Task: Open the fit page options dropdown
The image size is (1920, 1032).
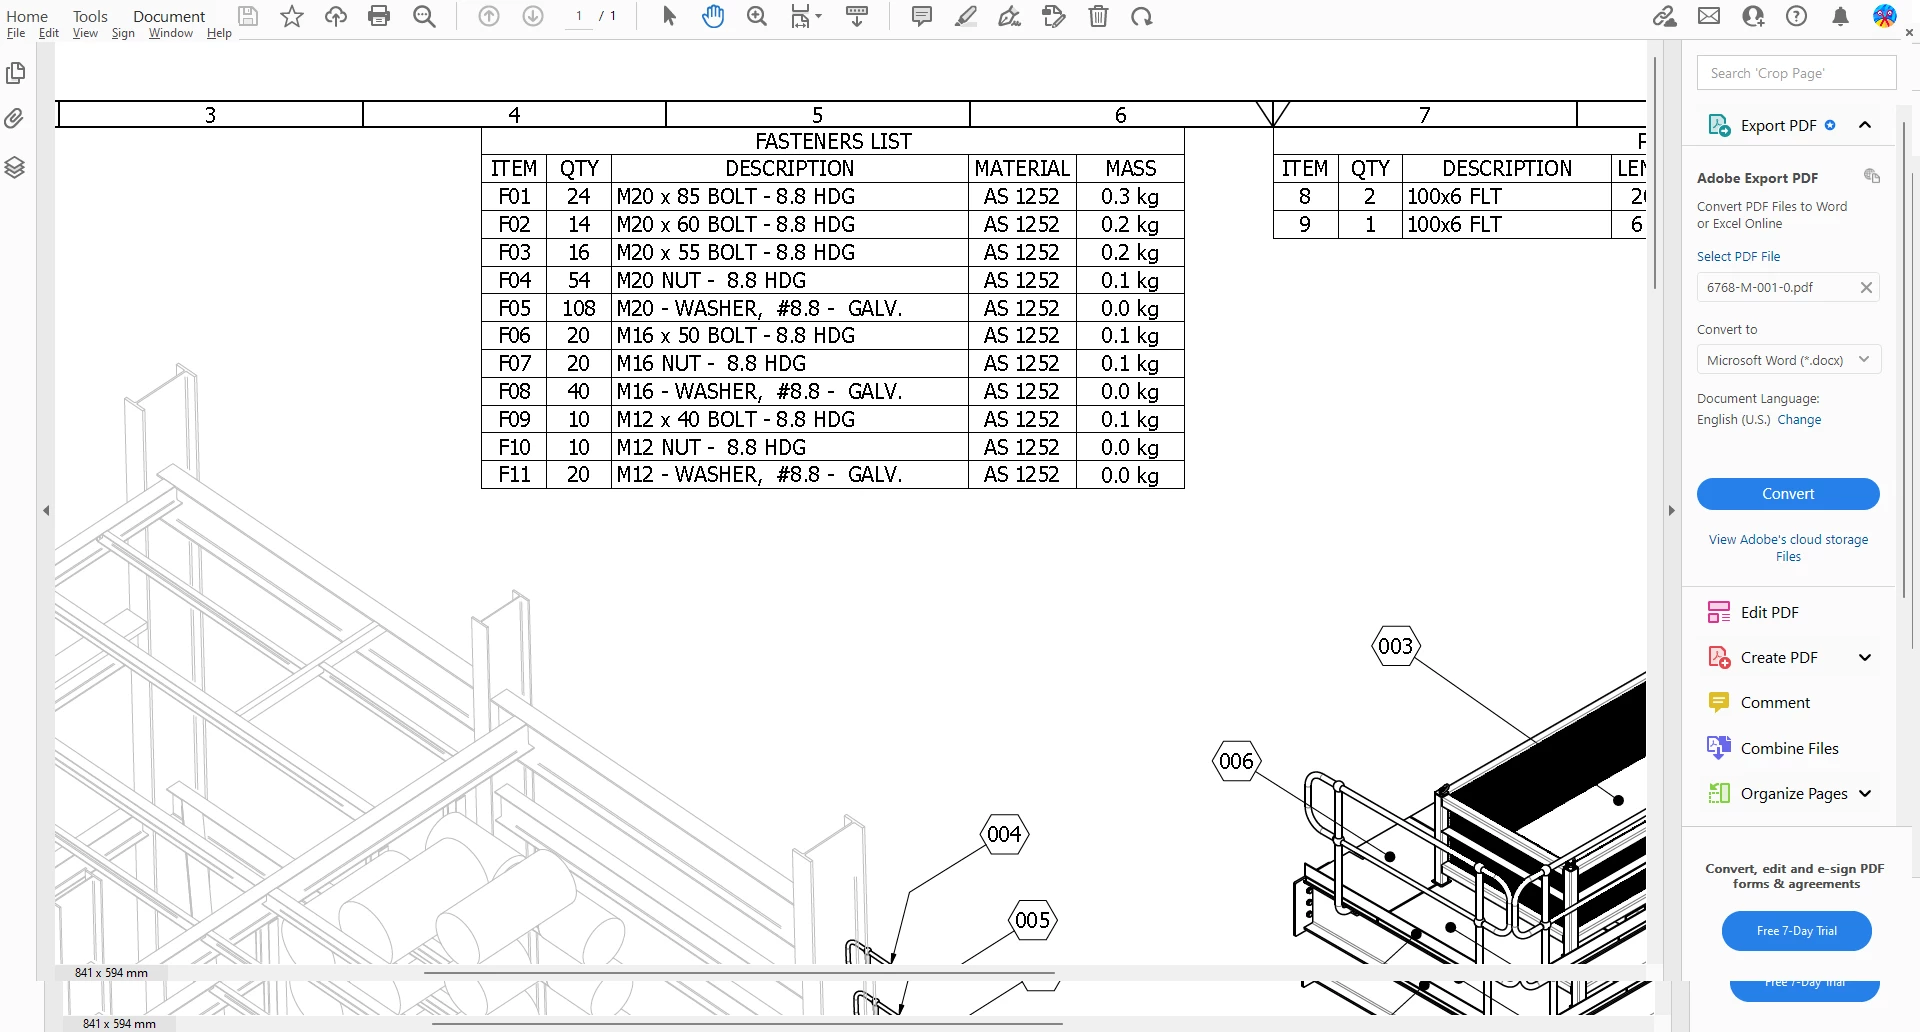Action: 806,16
